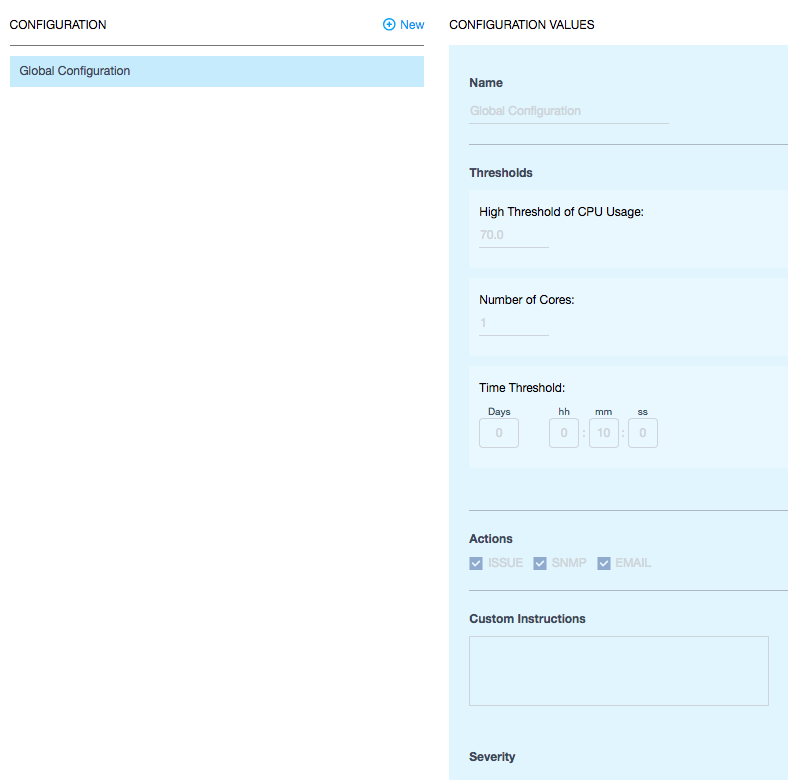Screen dimensions: 788x780
Task: Click the Severity section label
Action: (492, 757)
